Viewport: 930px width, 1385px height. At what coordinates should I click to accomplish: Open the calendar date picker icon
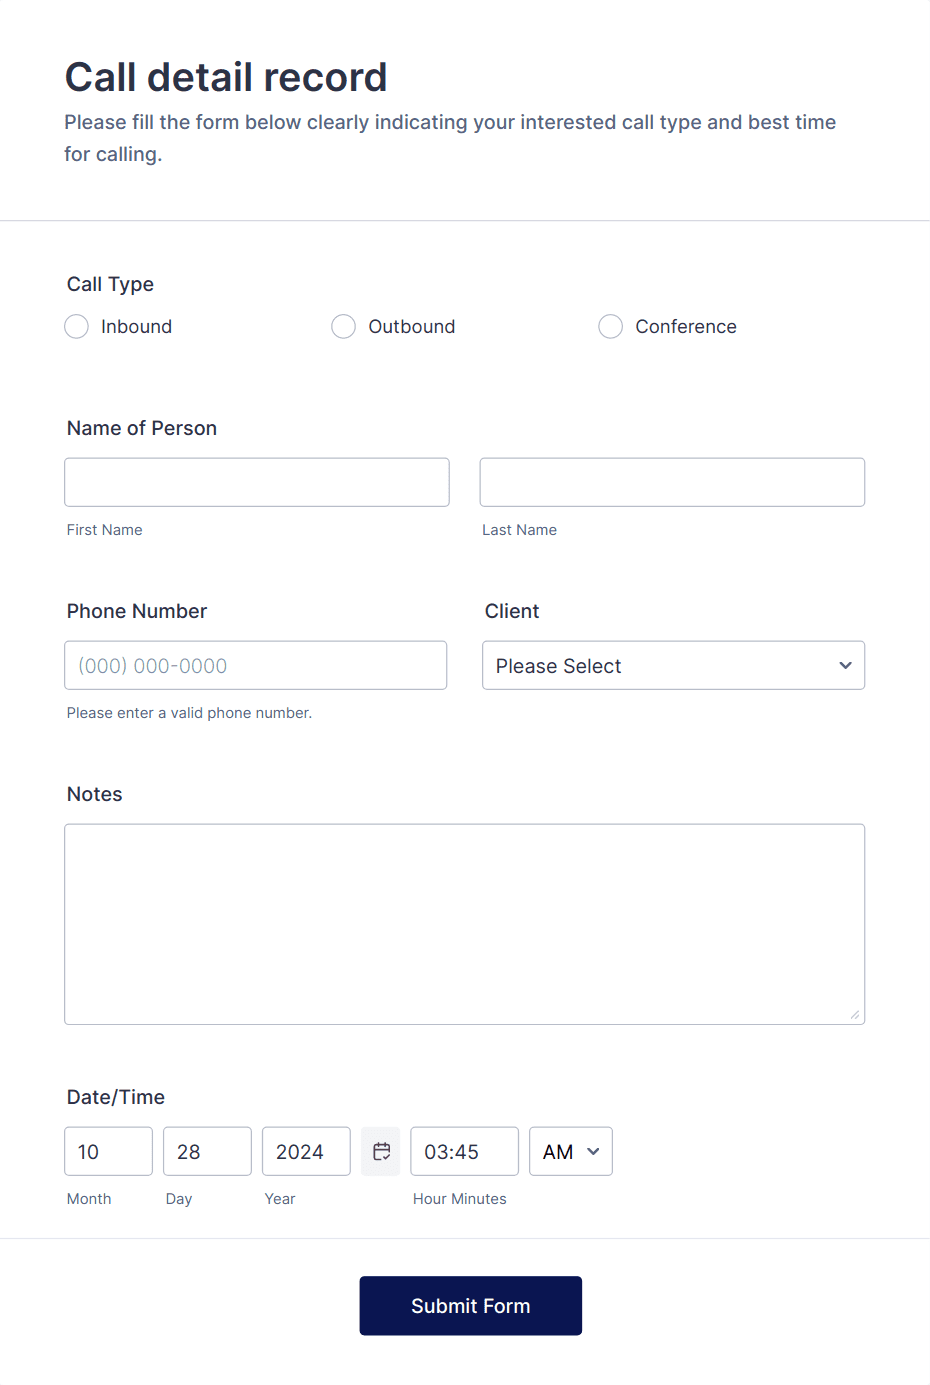(380, 1151)
